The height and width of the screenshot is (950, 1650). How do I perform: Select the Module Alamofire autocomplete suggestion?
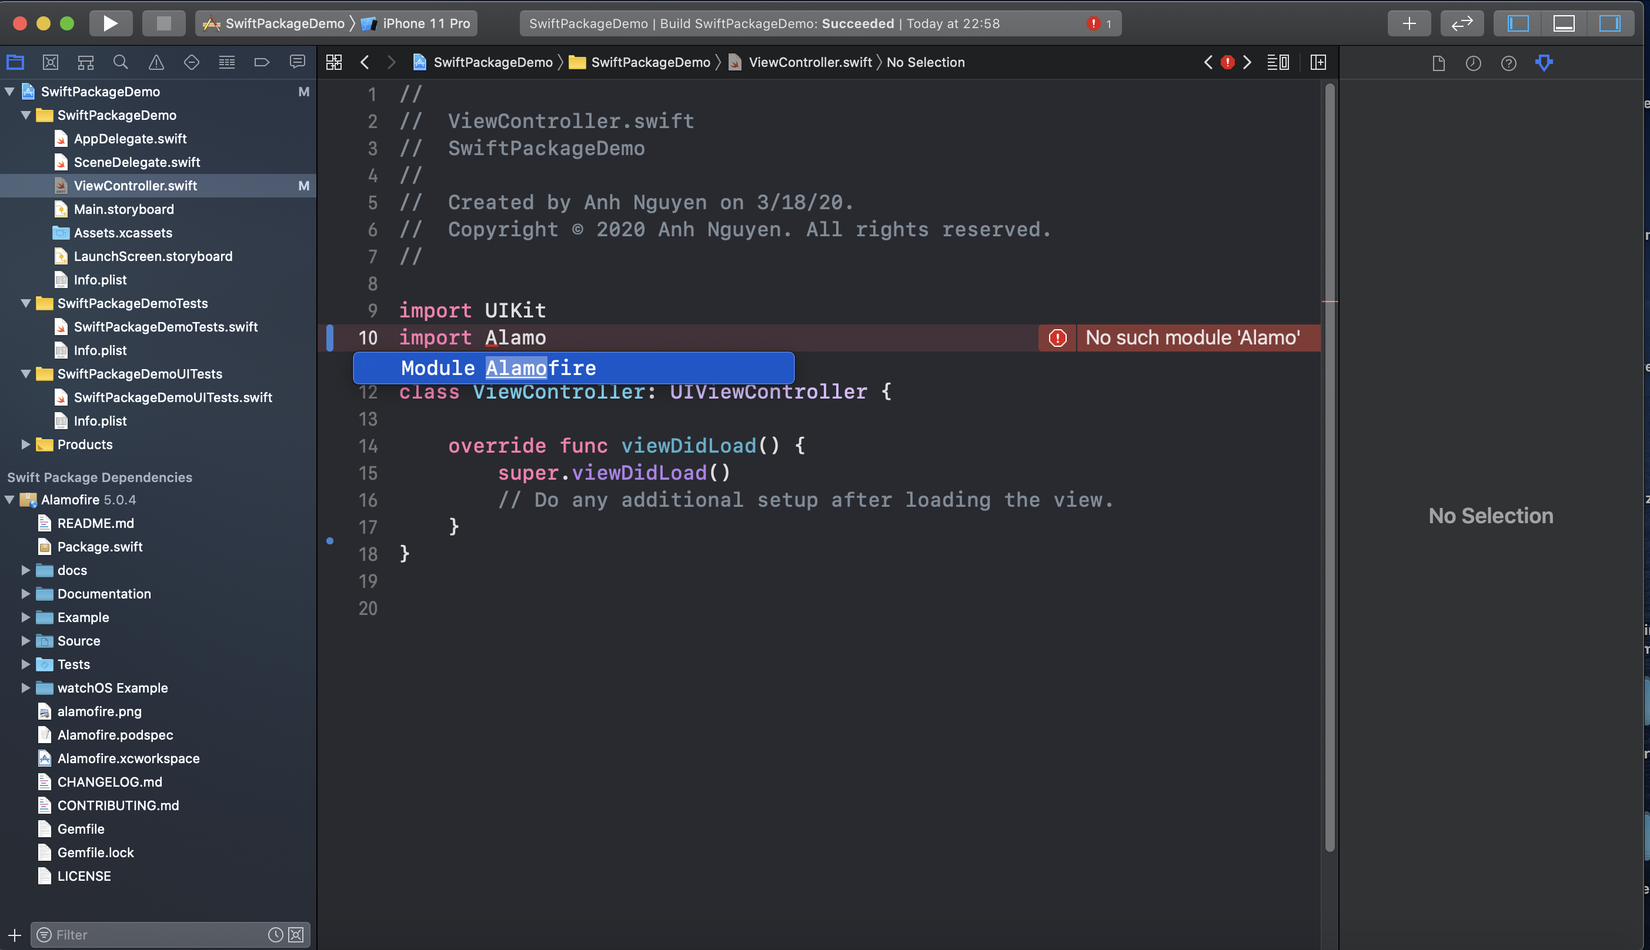tap(573, 368)
